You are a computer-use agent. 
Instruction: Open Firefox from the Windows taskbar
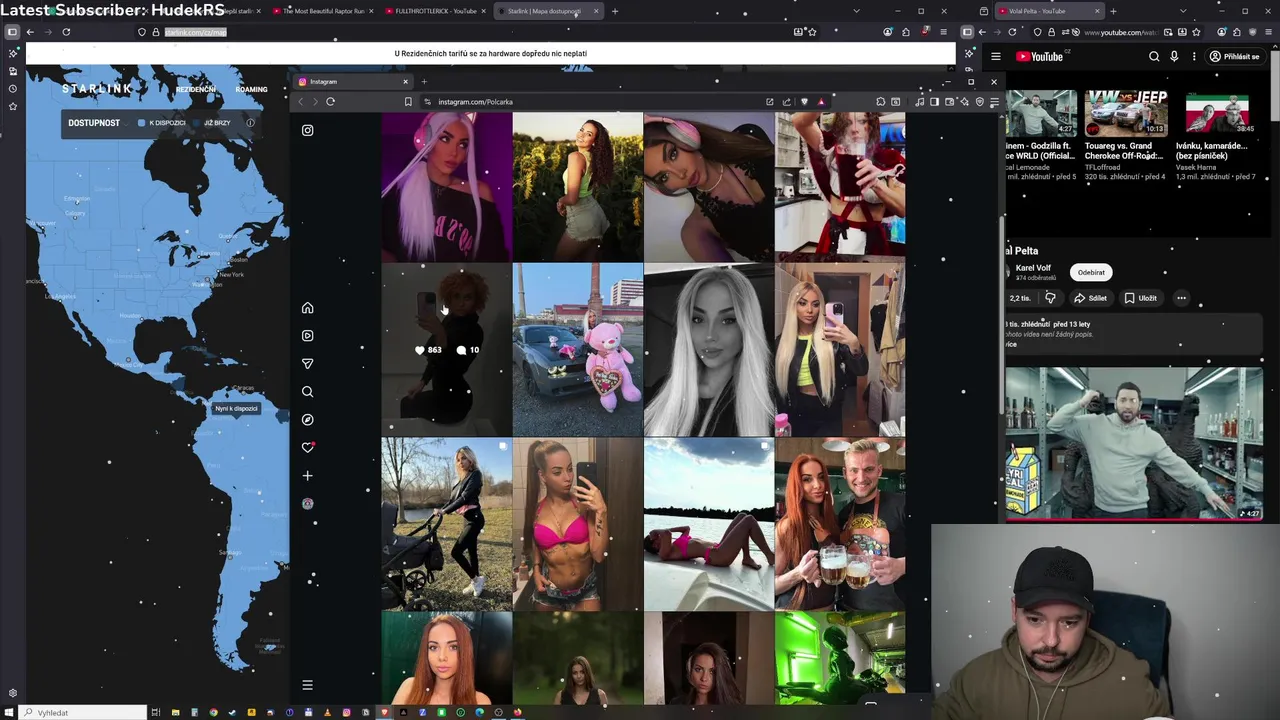point(517,712)
